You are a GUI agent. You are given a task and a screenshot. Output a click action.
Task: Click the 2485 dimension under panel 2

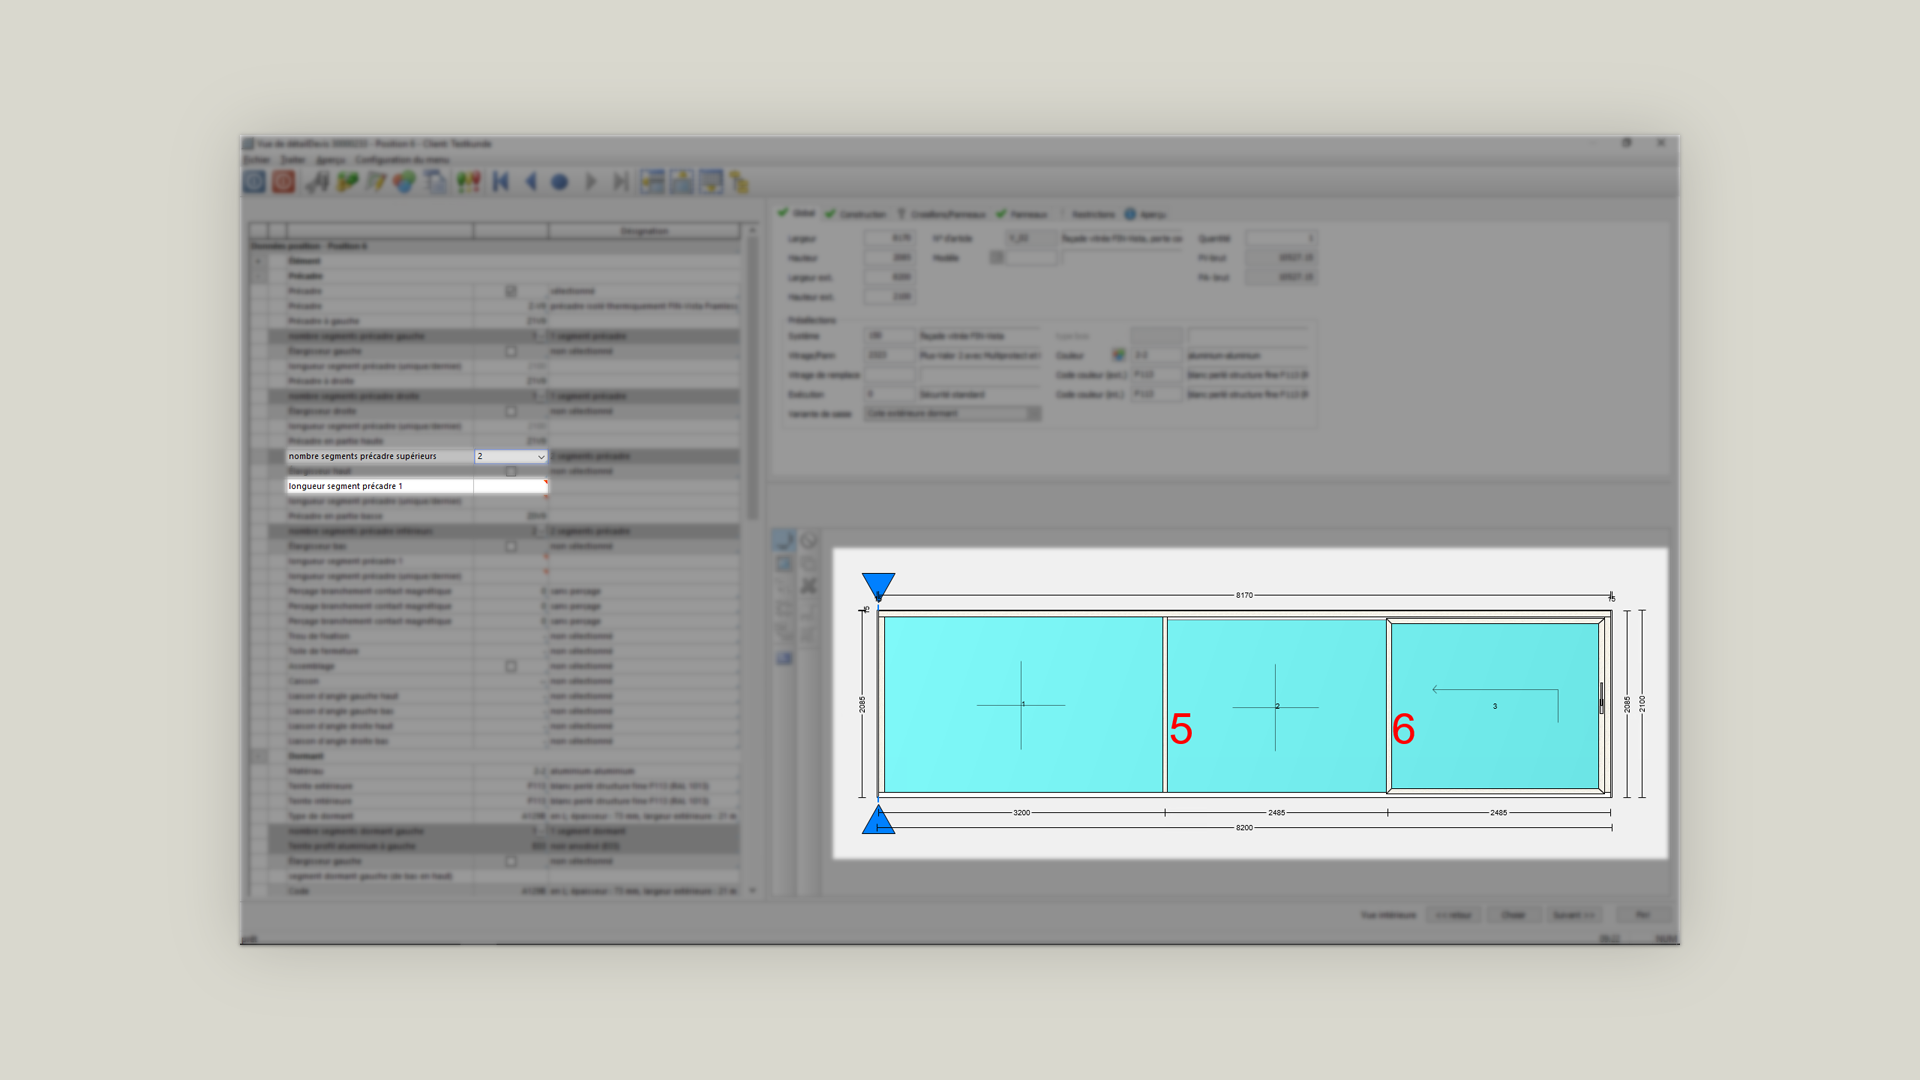[x=1276, y=813]
